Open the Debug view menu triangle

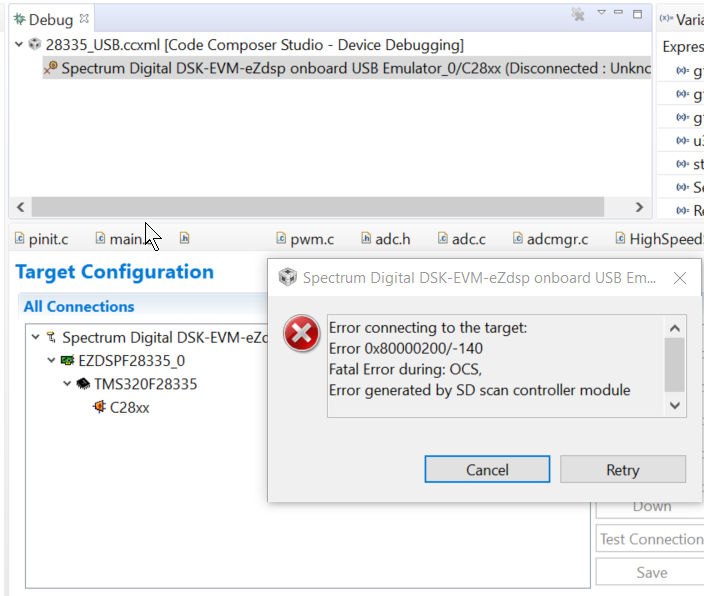[601, 13]
